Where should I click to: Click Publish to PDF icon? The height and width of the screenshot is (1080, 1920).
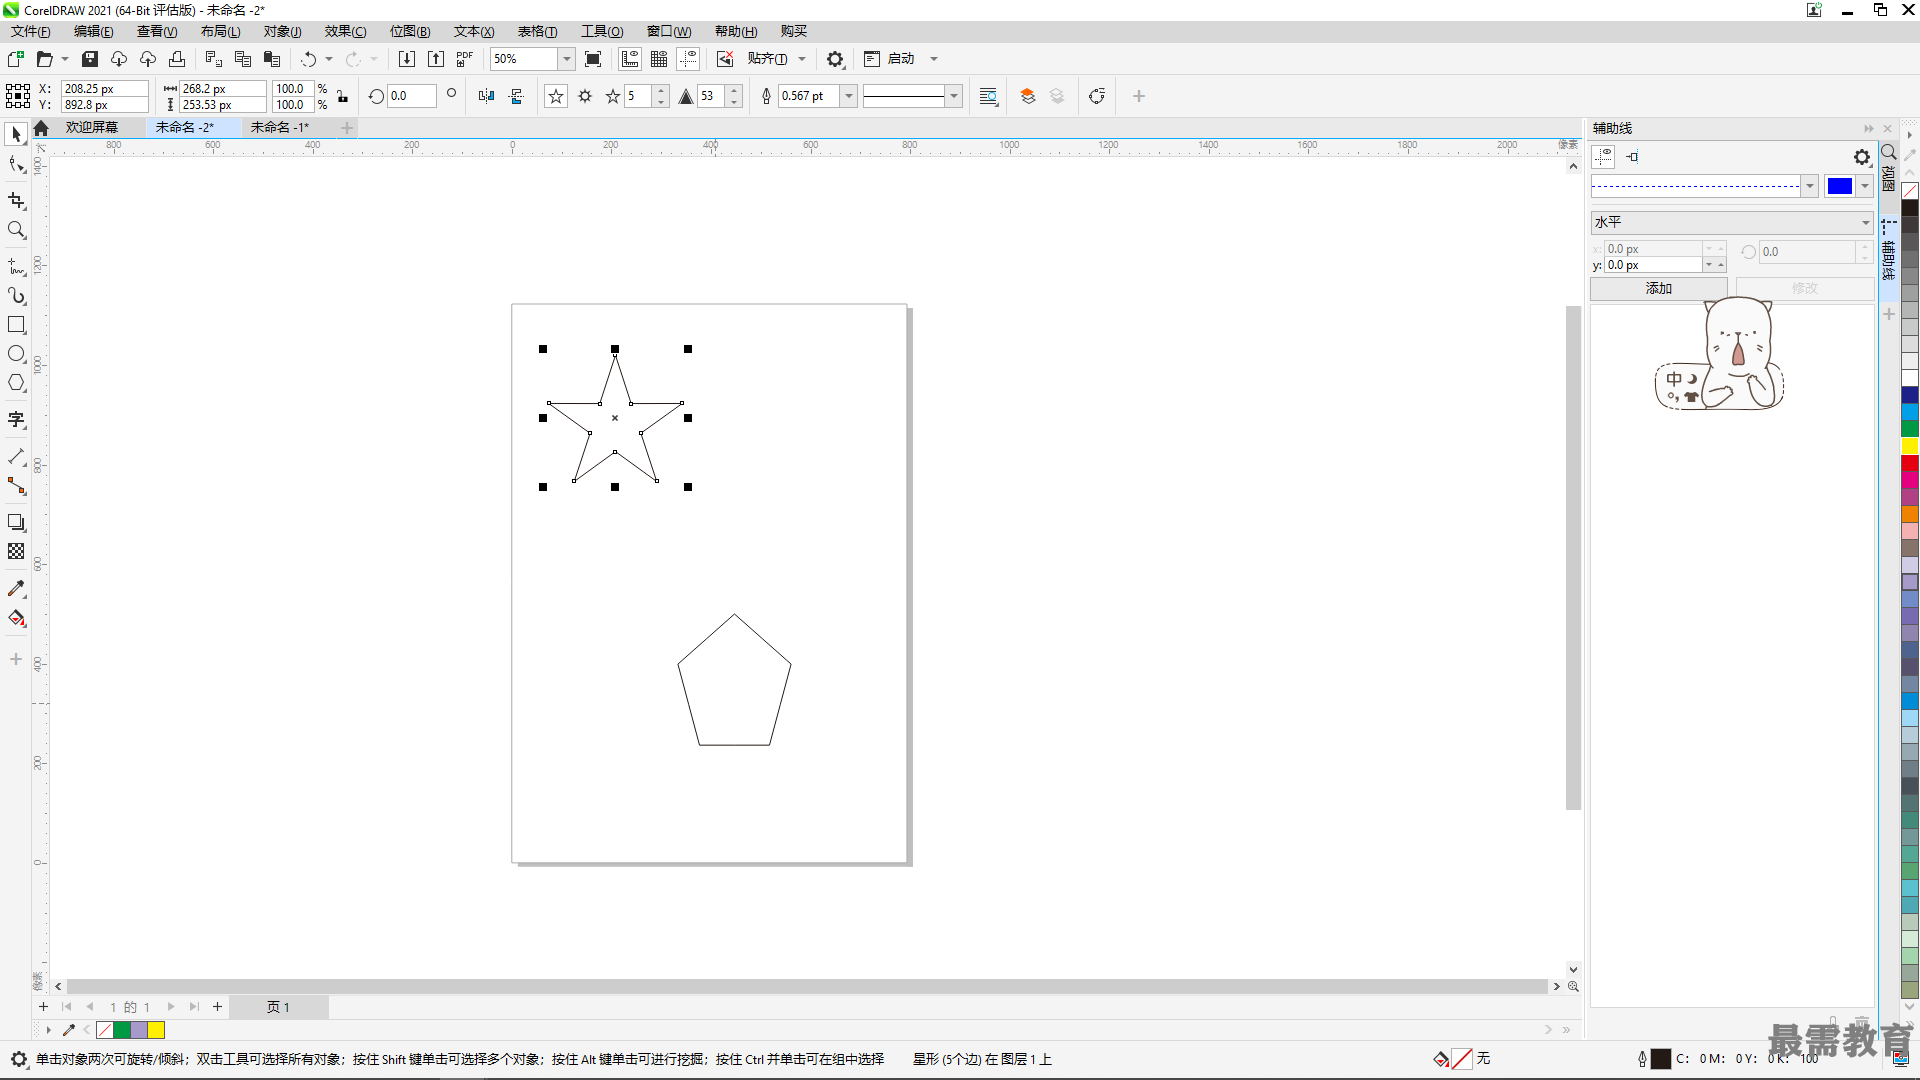[465, 59]
